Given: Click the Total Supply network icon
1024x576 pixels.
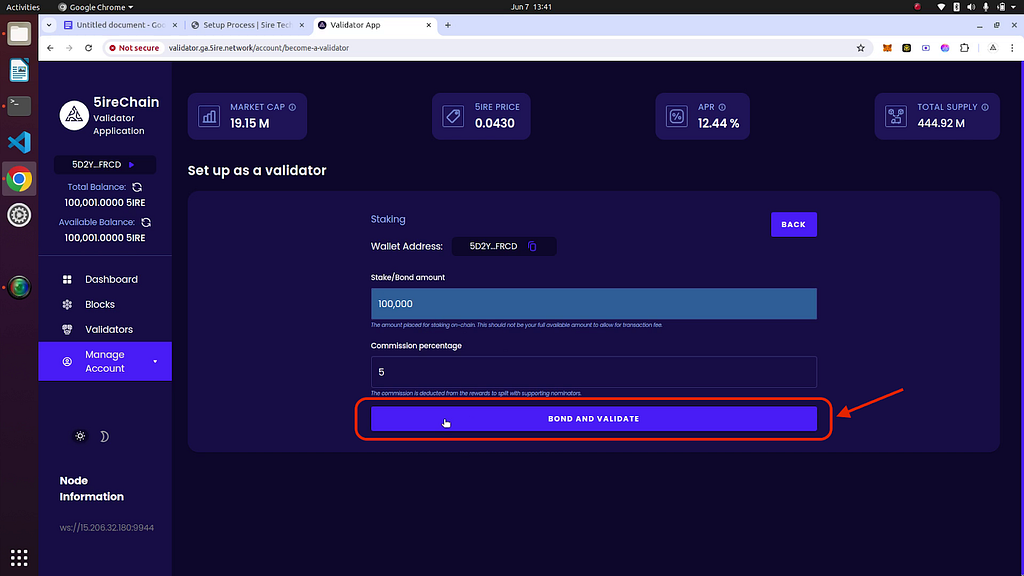Looking at the screenshot, I should coord(896,116).
